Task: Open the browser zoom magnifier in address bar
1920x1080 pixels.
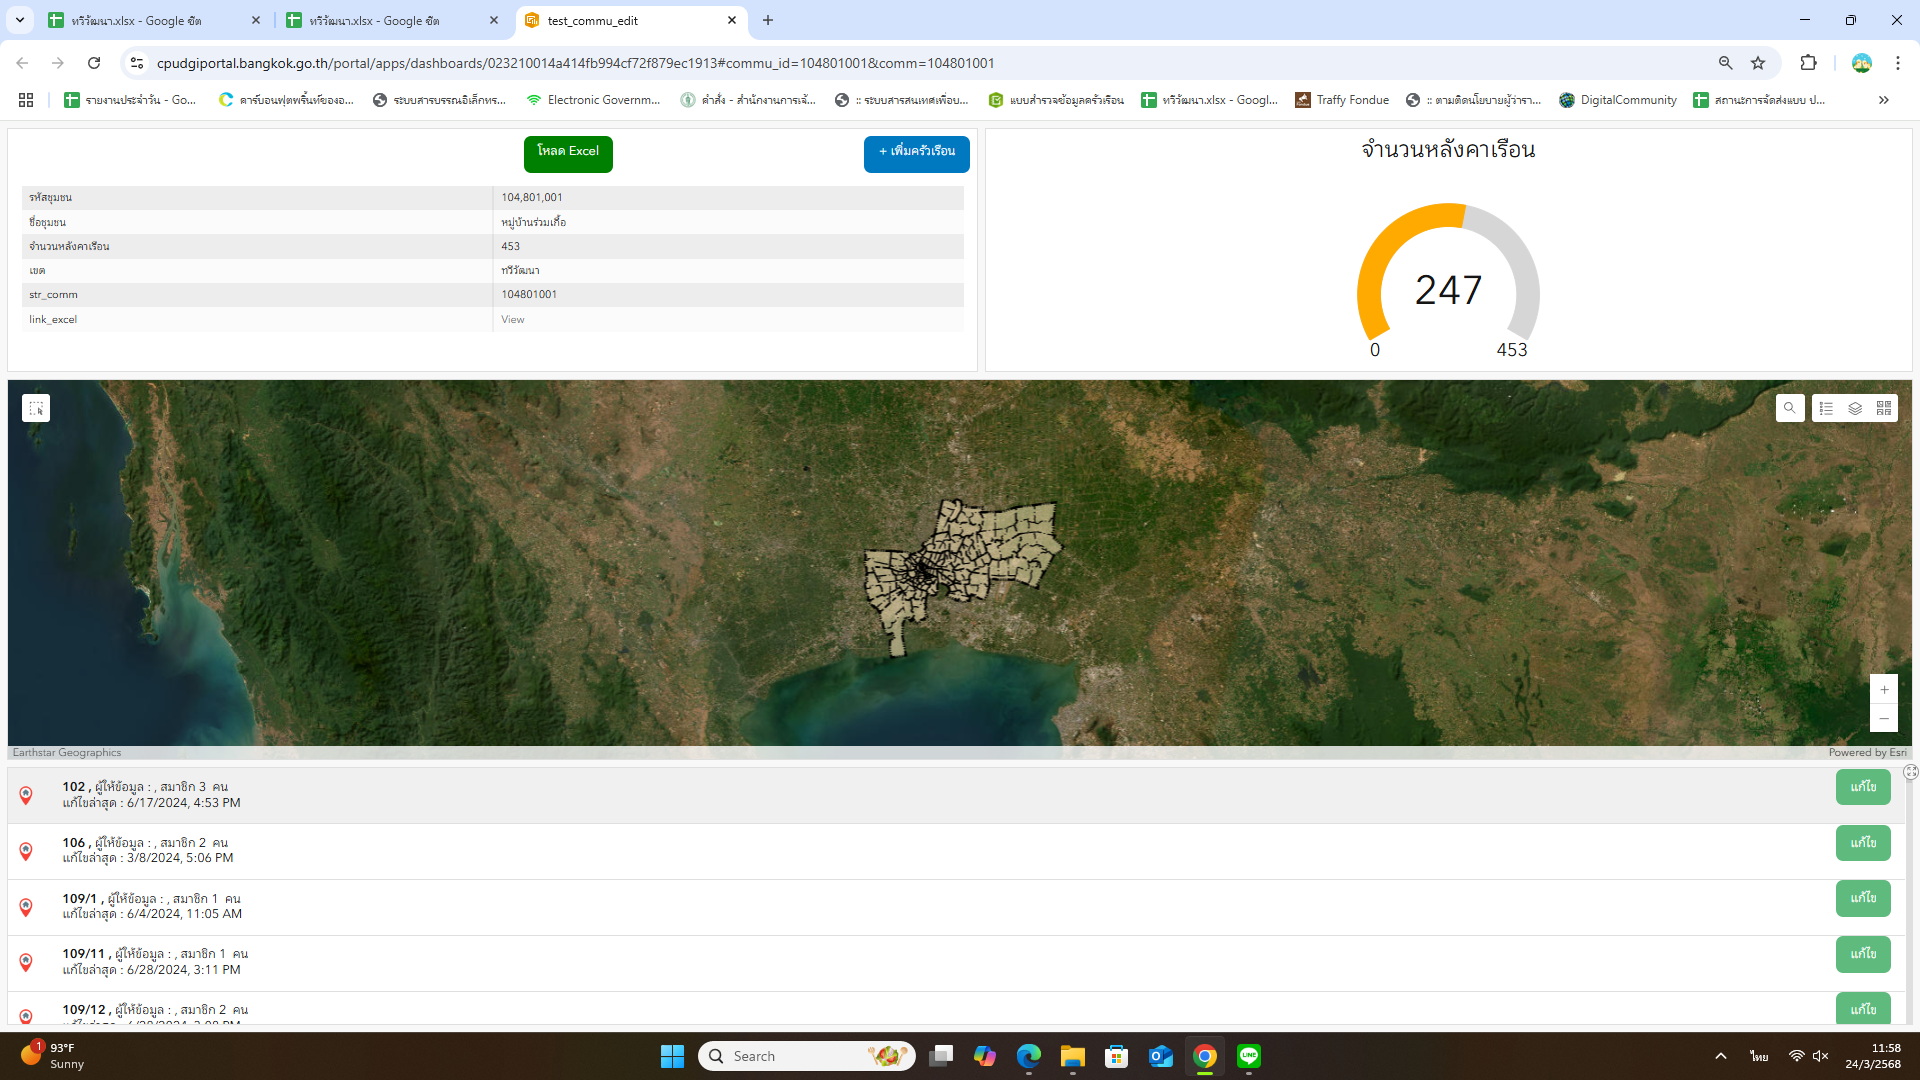Action: 1725,63
